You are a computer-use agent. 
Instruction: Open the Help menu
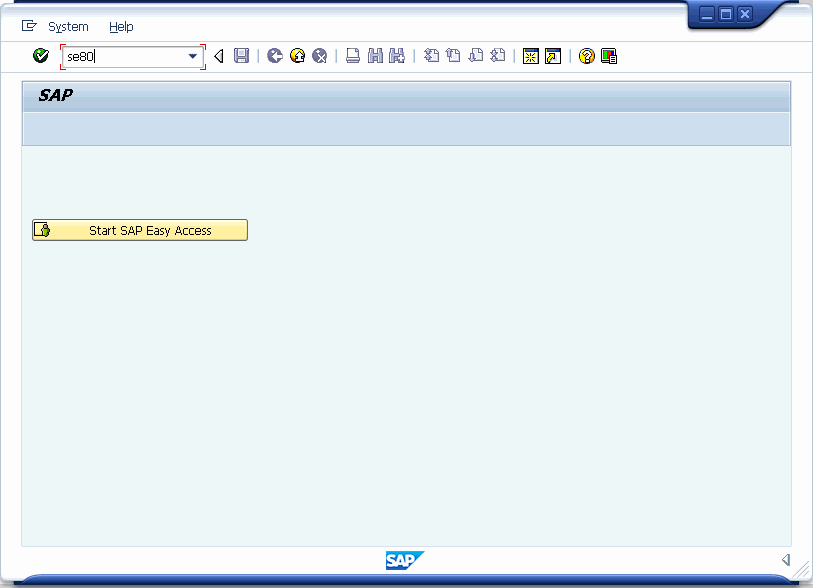point(121,26)
